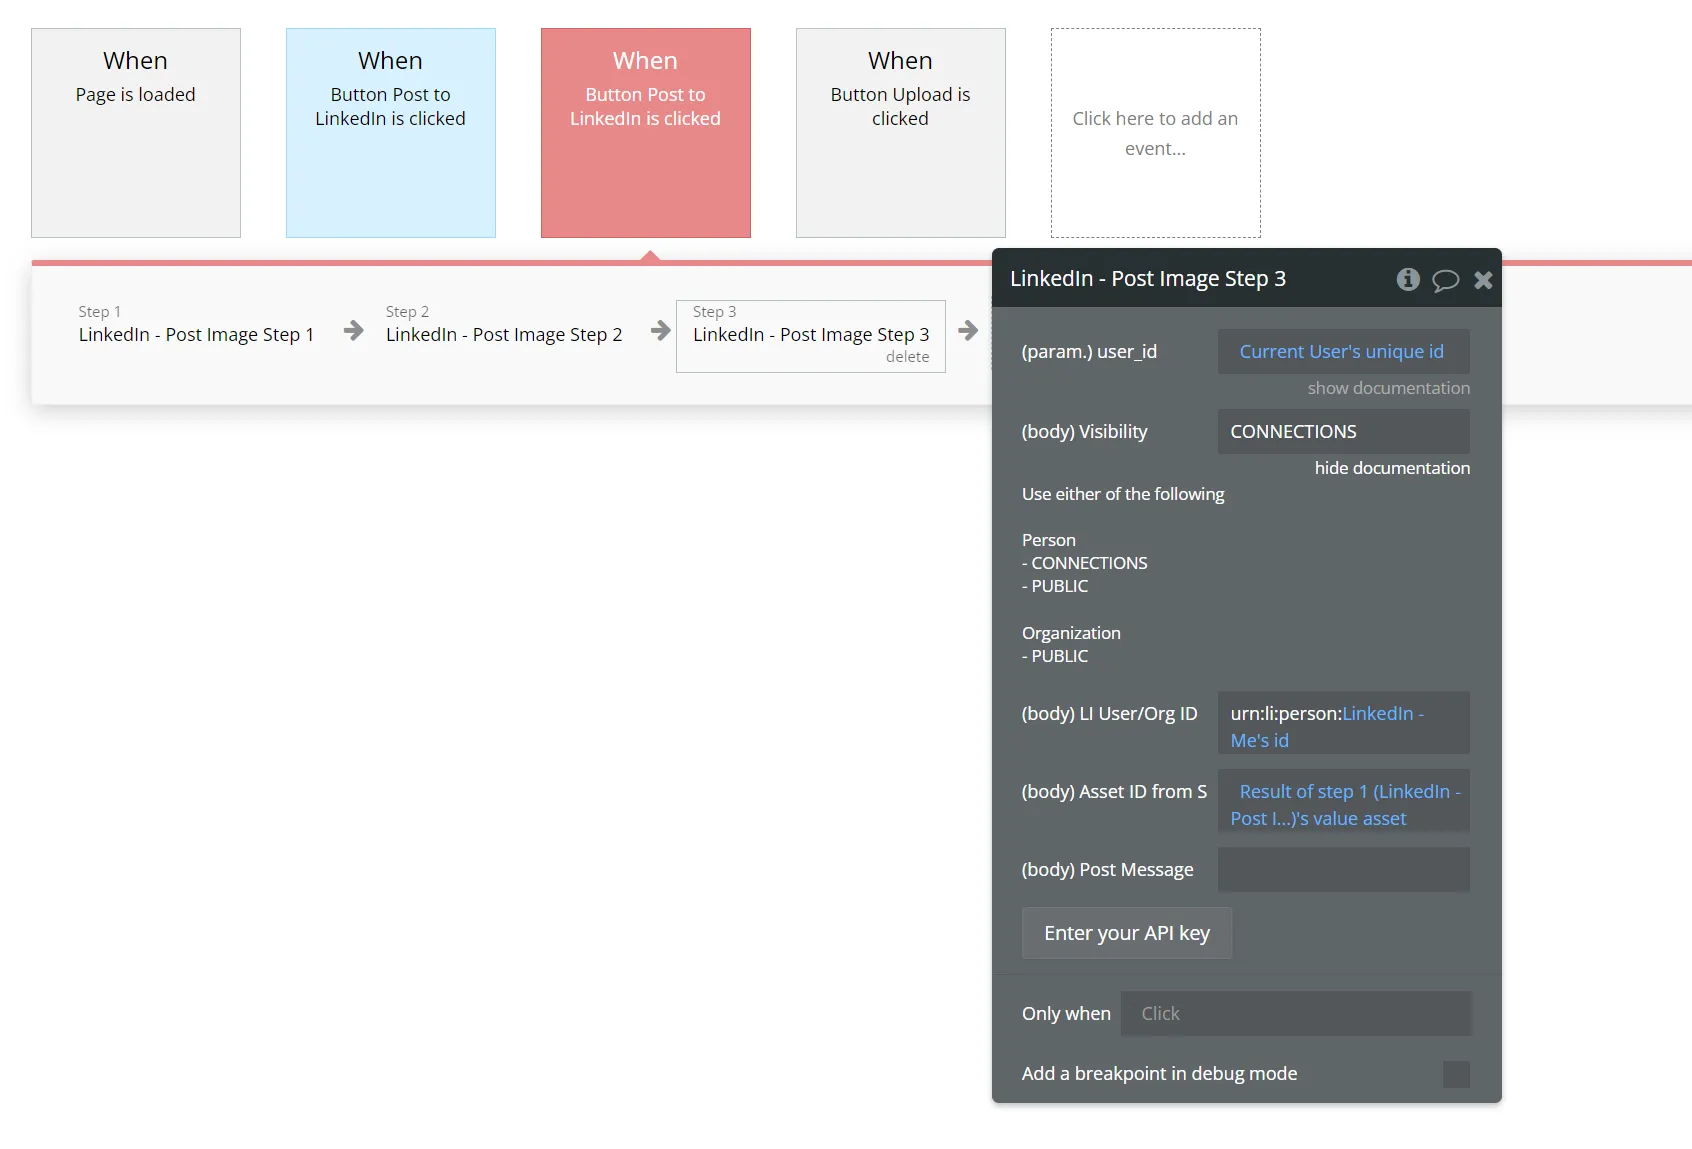The height and width of the screenshot is (1149, 1692).
Task: Click the arrow after Step 3
Action: 968,330
